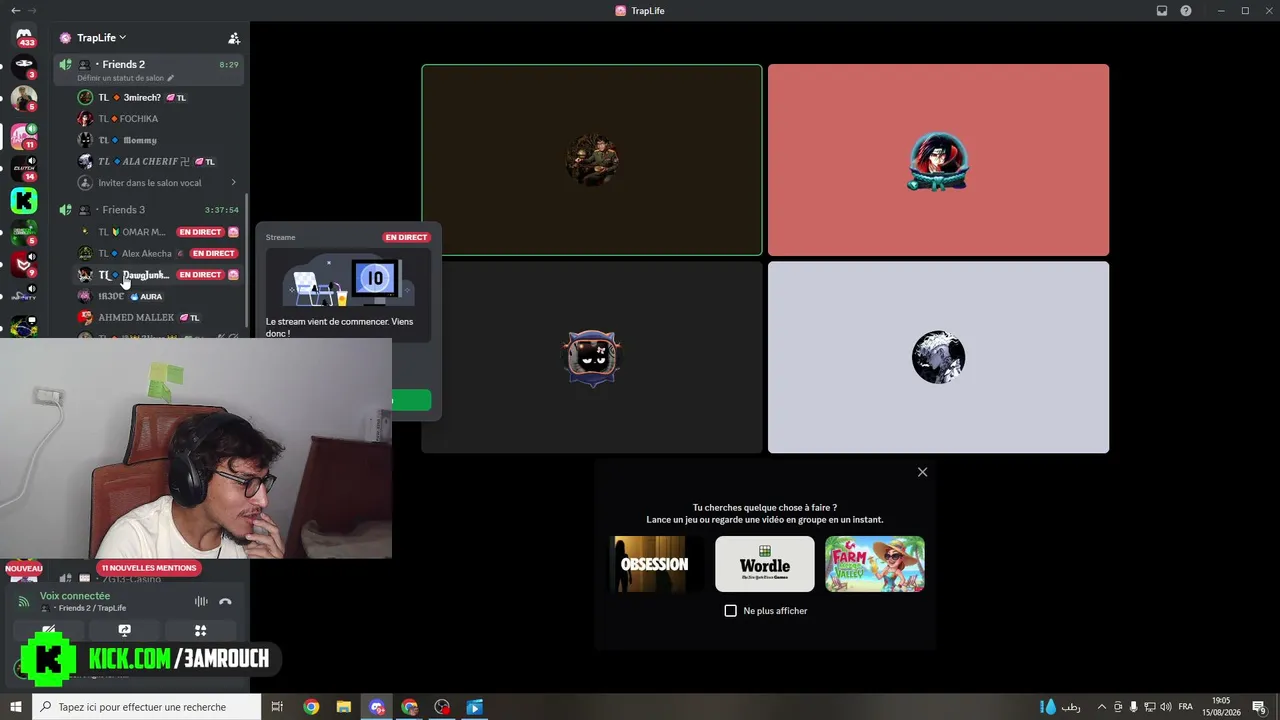
Task: Select the green-bordered participant video tile
Action: (592, 160)
